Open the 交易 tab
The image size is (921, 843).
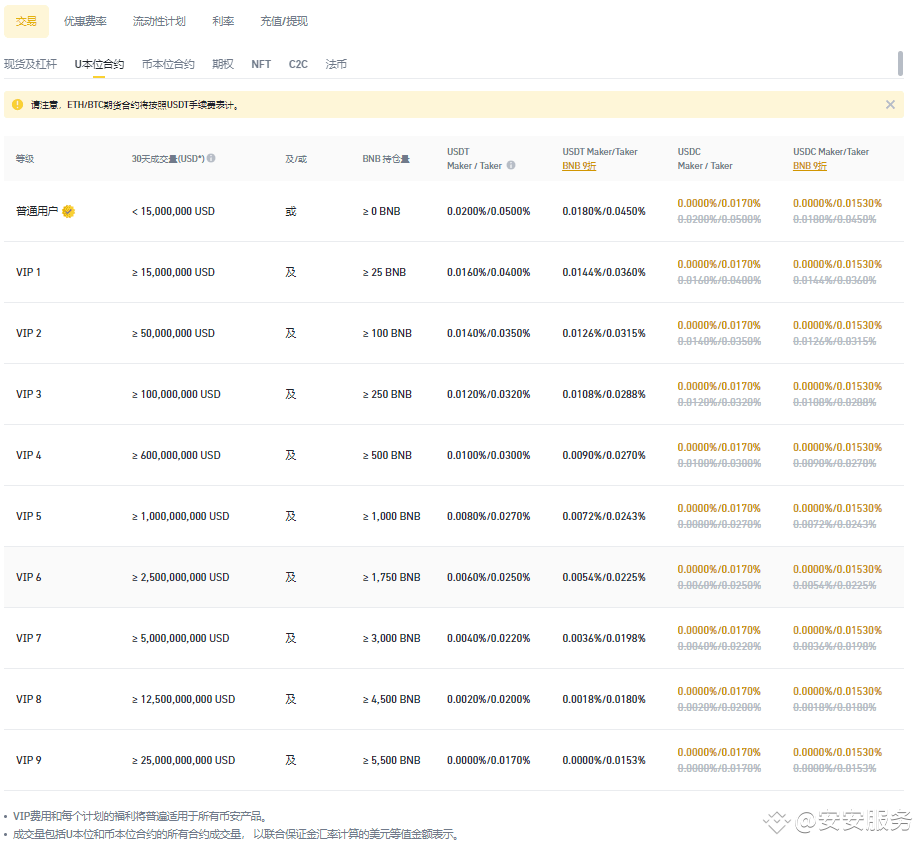26,21
